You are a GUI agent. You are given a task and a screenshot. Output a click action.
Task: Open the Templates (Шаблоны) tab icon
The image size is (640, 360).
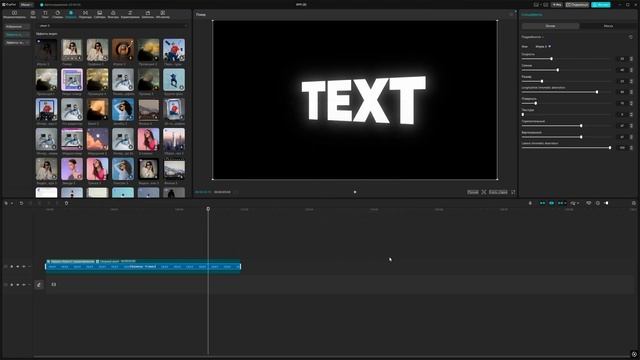148,13
